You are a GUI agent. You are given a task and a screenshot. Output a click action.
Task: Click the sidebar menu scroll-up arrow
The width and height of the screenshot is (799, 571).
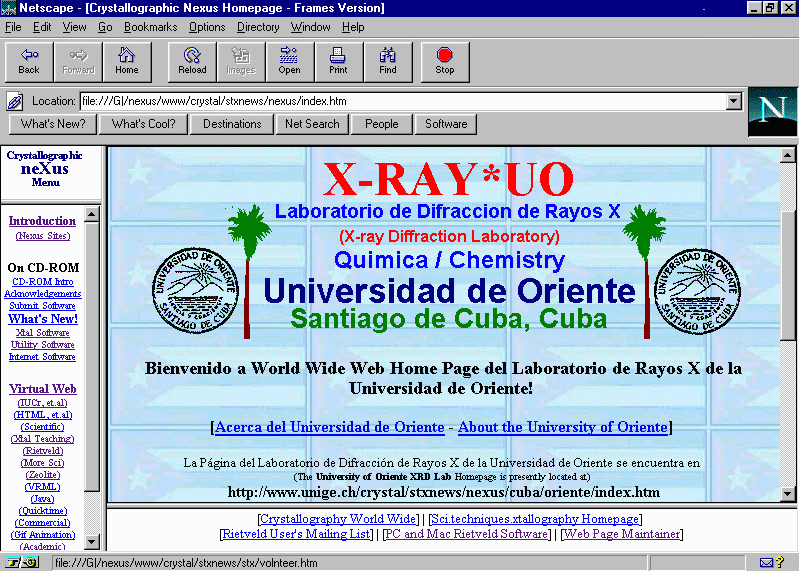[x=92, y=214]
